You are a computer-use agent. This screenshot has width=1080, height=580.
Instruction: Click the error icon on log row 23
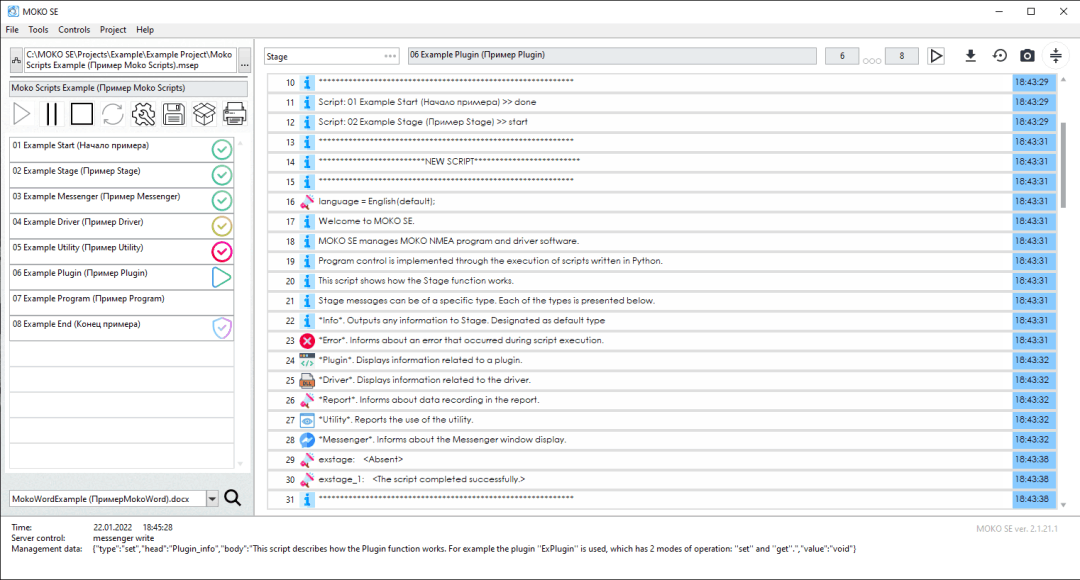(307, 340)
